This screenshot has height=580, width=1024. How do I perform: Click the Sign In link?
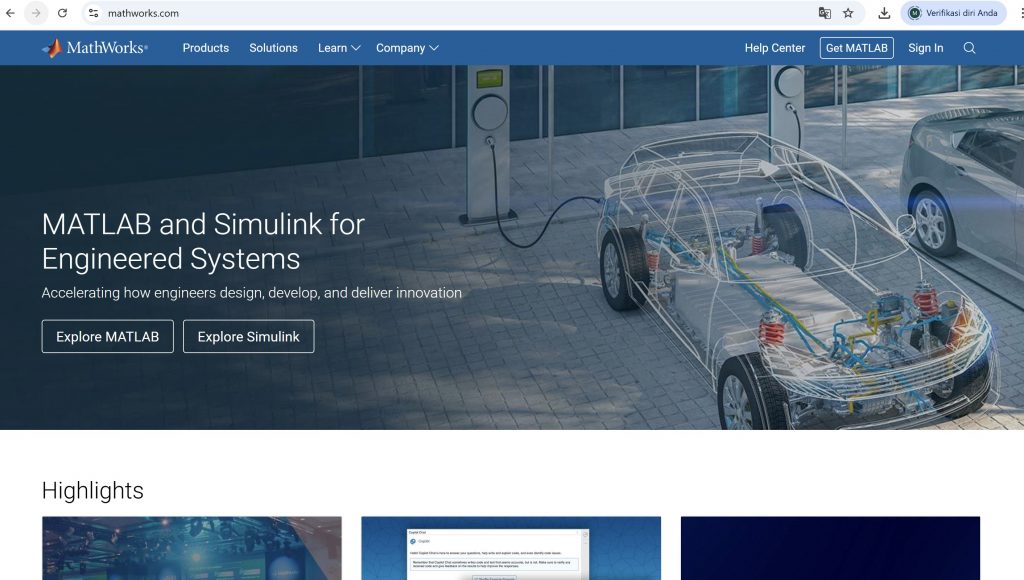coord(925,48)
